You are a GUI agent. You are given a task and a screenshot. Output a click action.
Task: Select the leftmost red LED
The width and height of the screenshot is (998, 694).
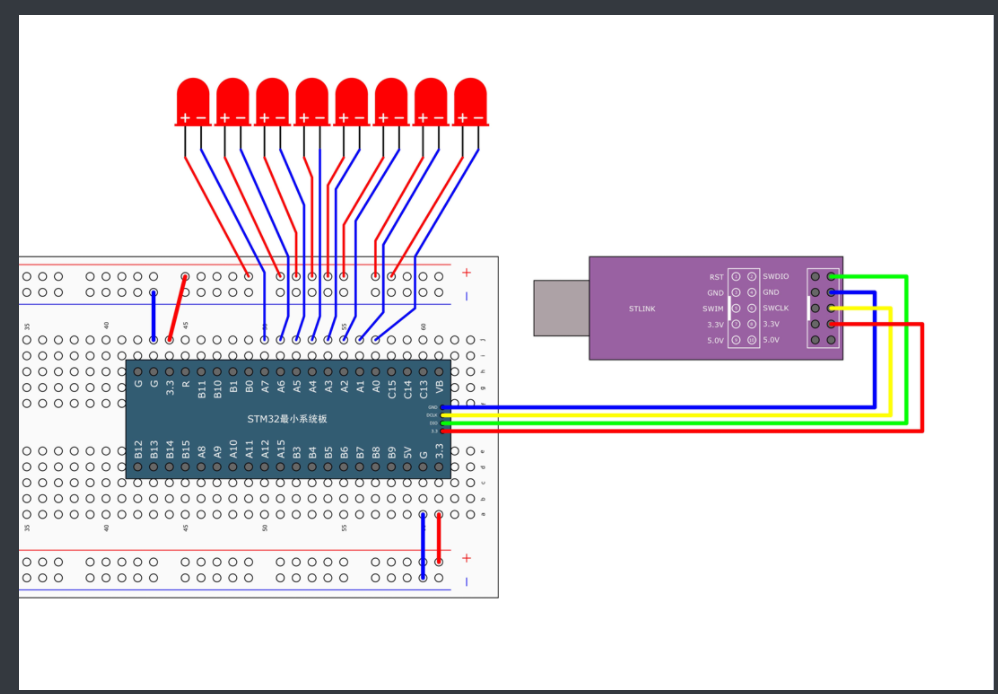(193, 102)
